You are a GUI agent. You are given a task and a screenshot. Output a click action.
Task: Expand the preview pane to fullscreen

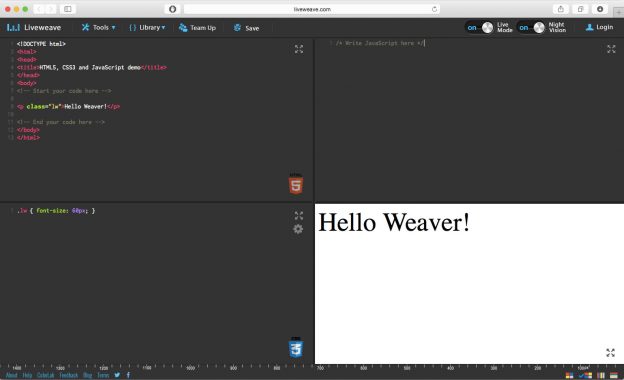610,353
